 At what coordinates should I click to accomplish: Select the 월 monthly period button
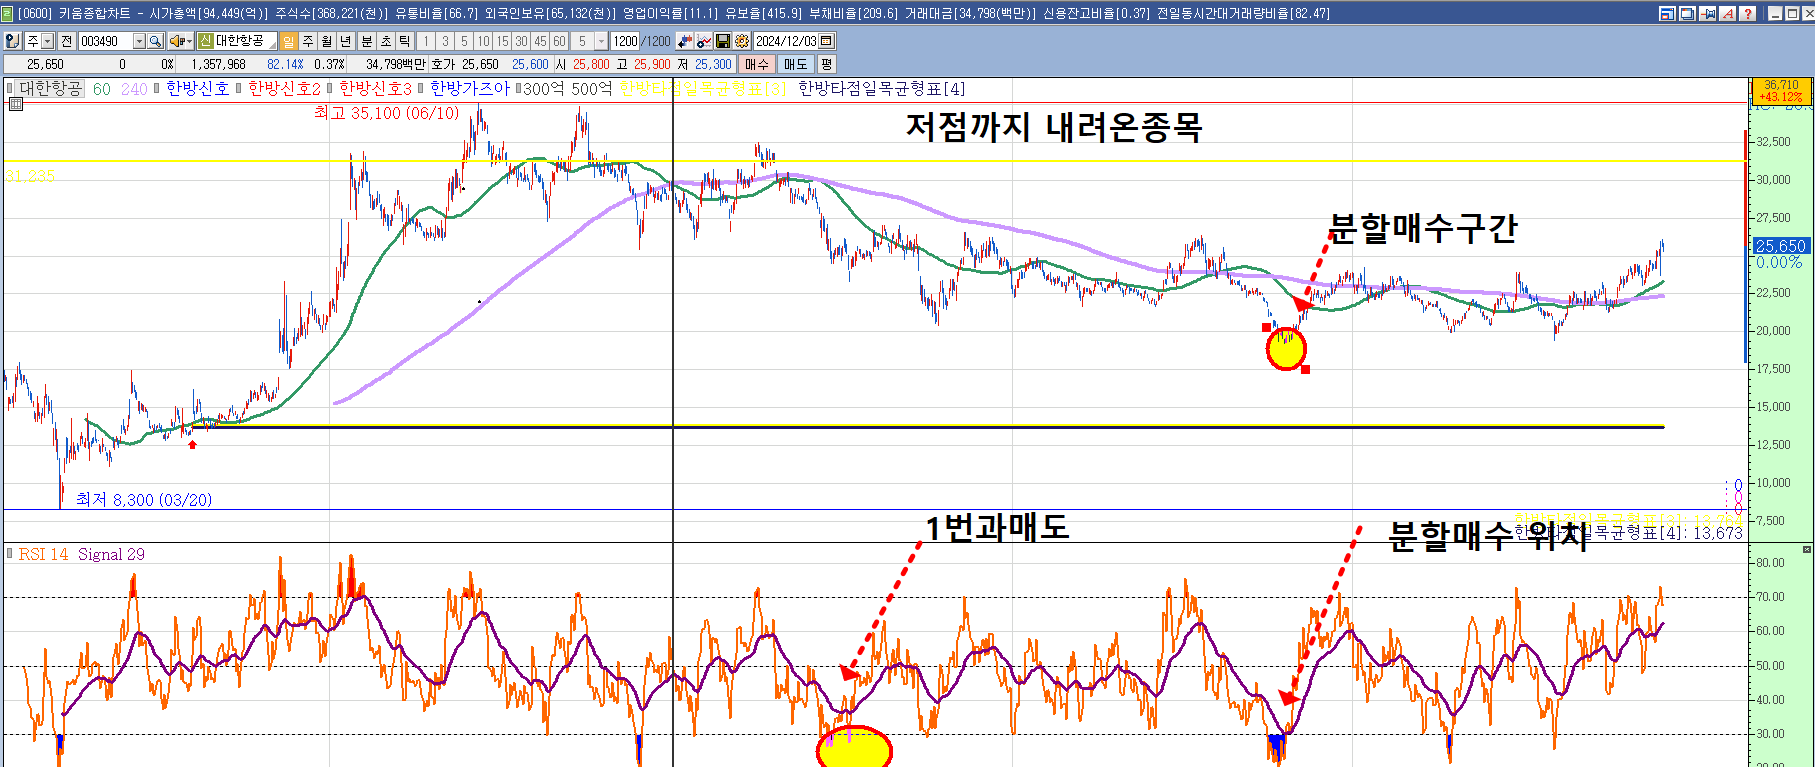tap(327, 41)
